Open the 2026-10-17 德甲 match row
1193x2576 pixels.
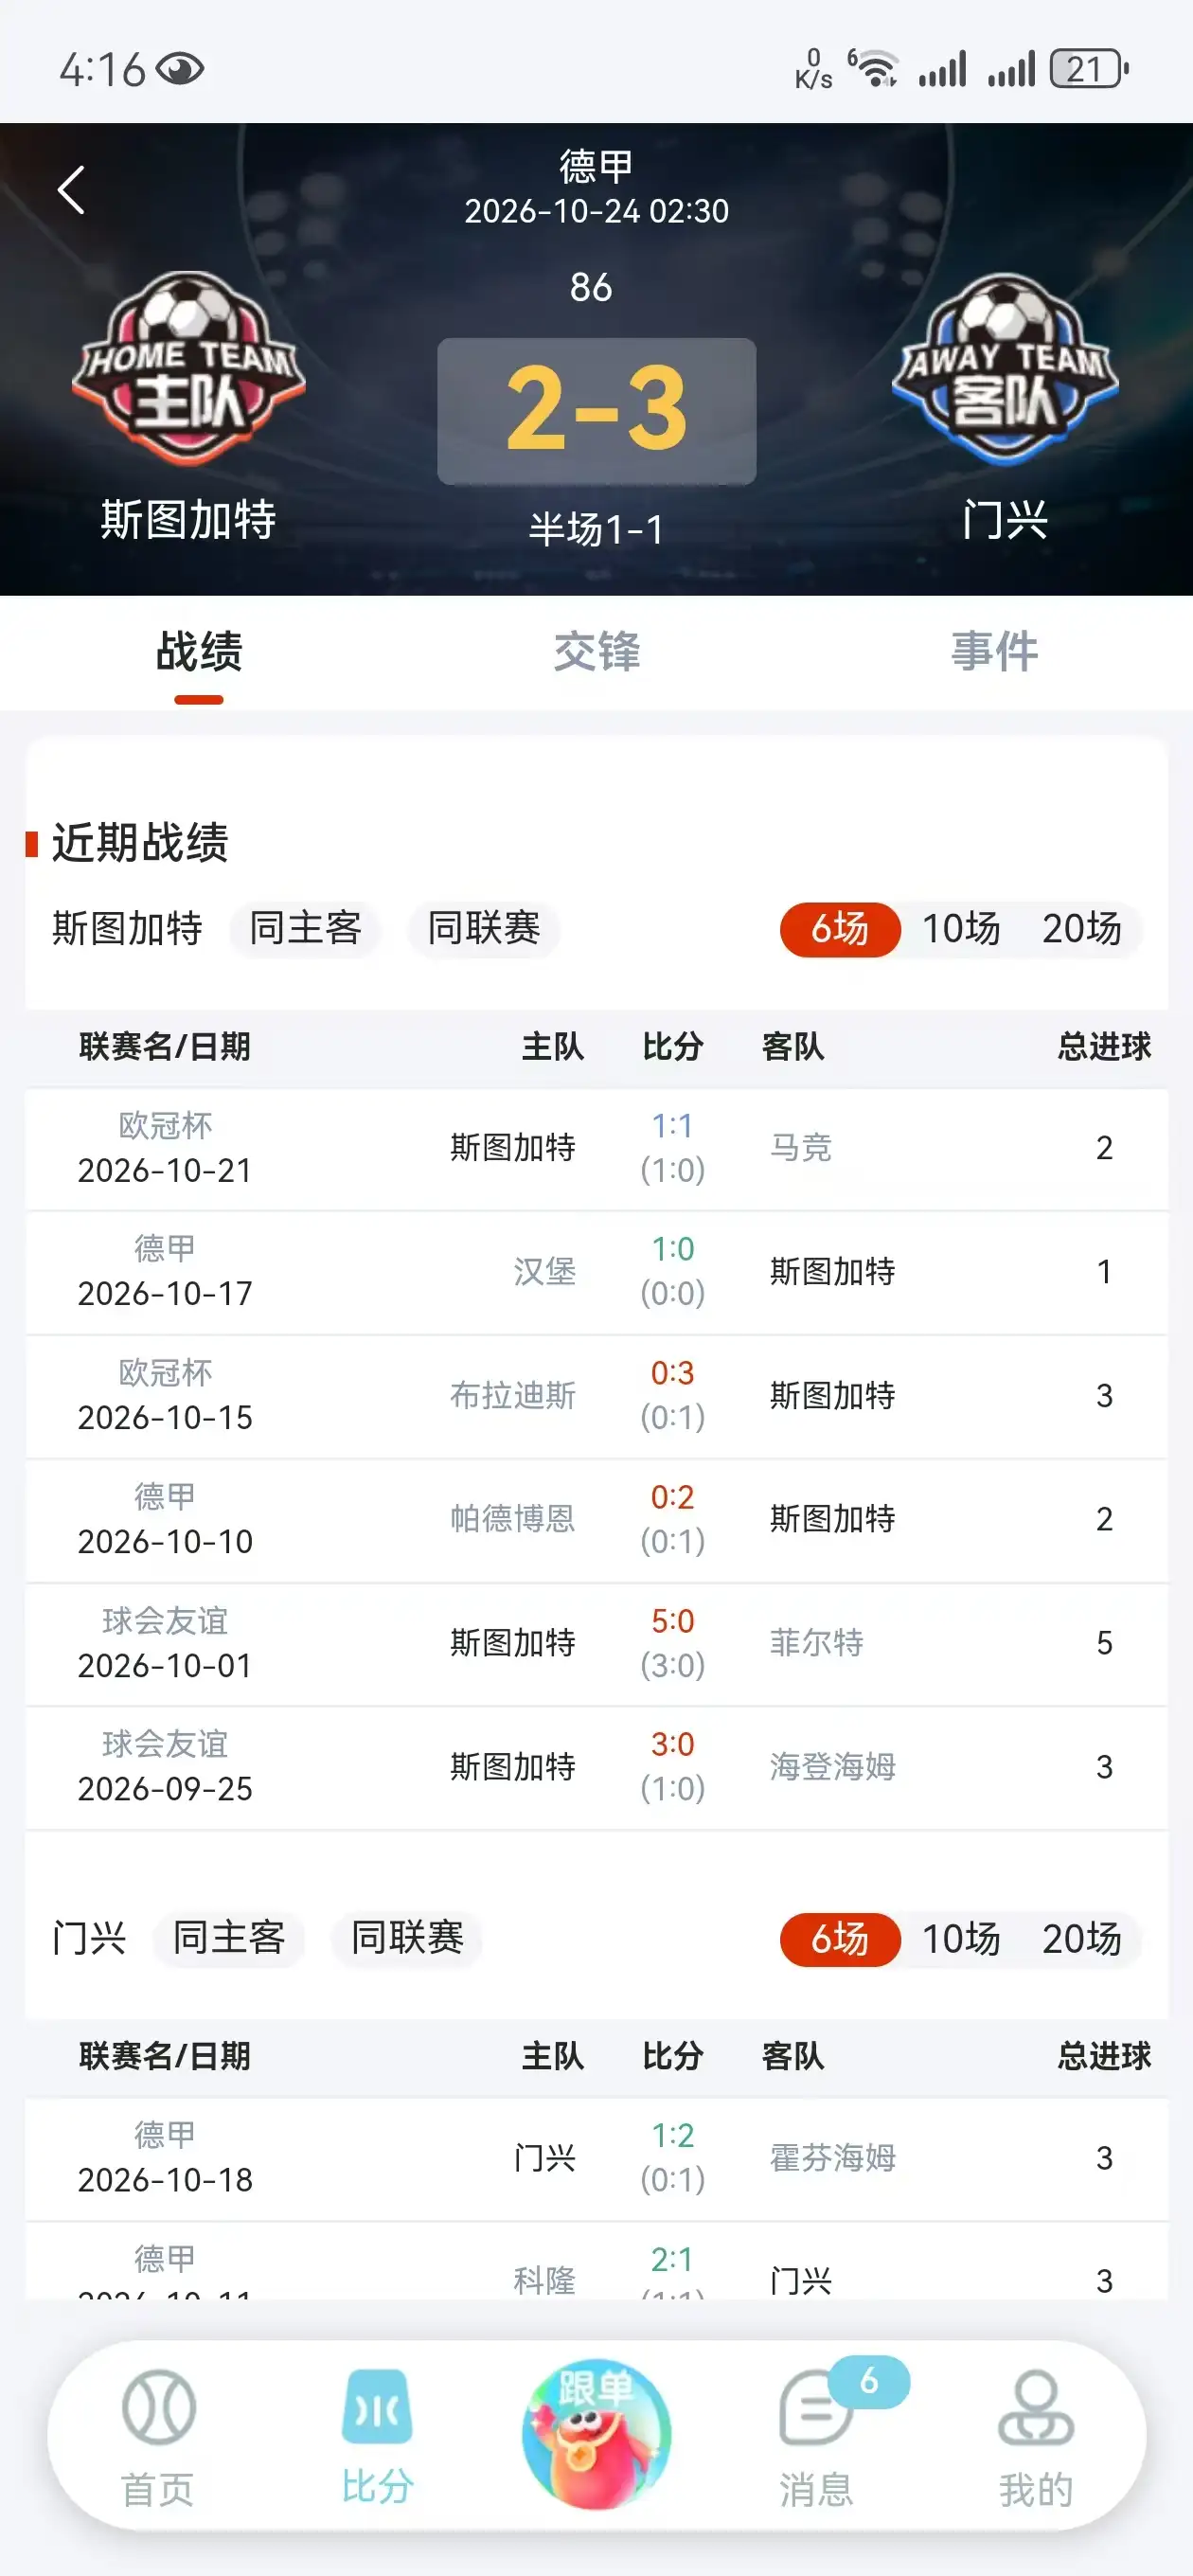[597, 1273]
